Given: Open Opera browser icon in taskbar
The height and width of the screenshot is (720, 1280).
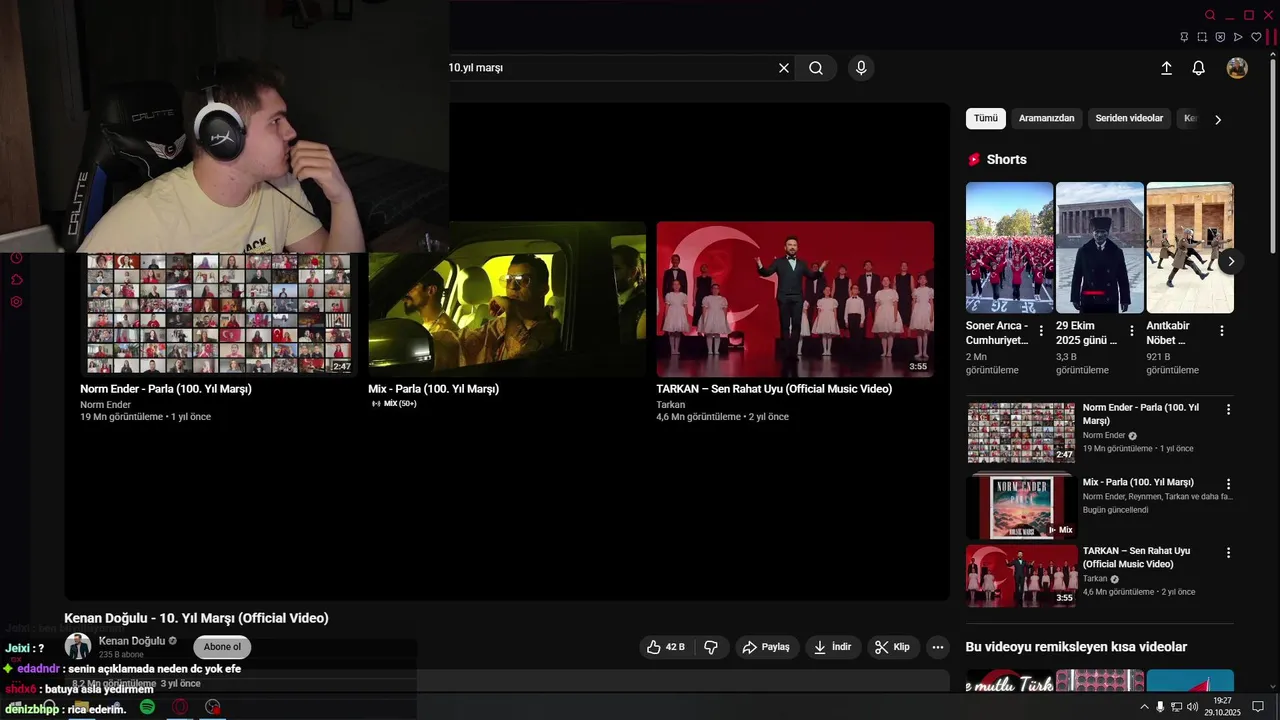Looking at the screenshot, I should (180, 707).
